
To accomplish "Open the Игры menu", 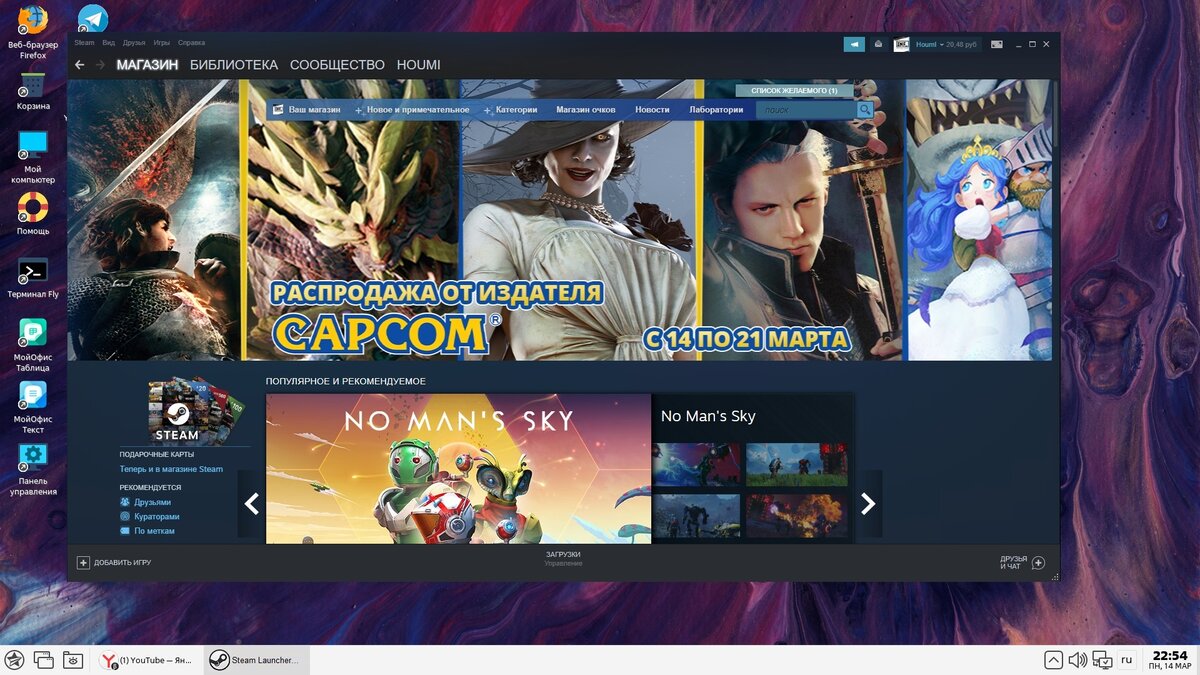I will [161, 43].
